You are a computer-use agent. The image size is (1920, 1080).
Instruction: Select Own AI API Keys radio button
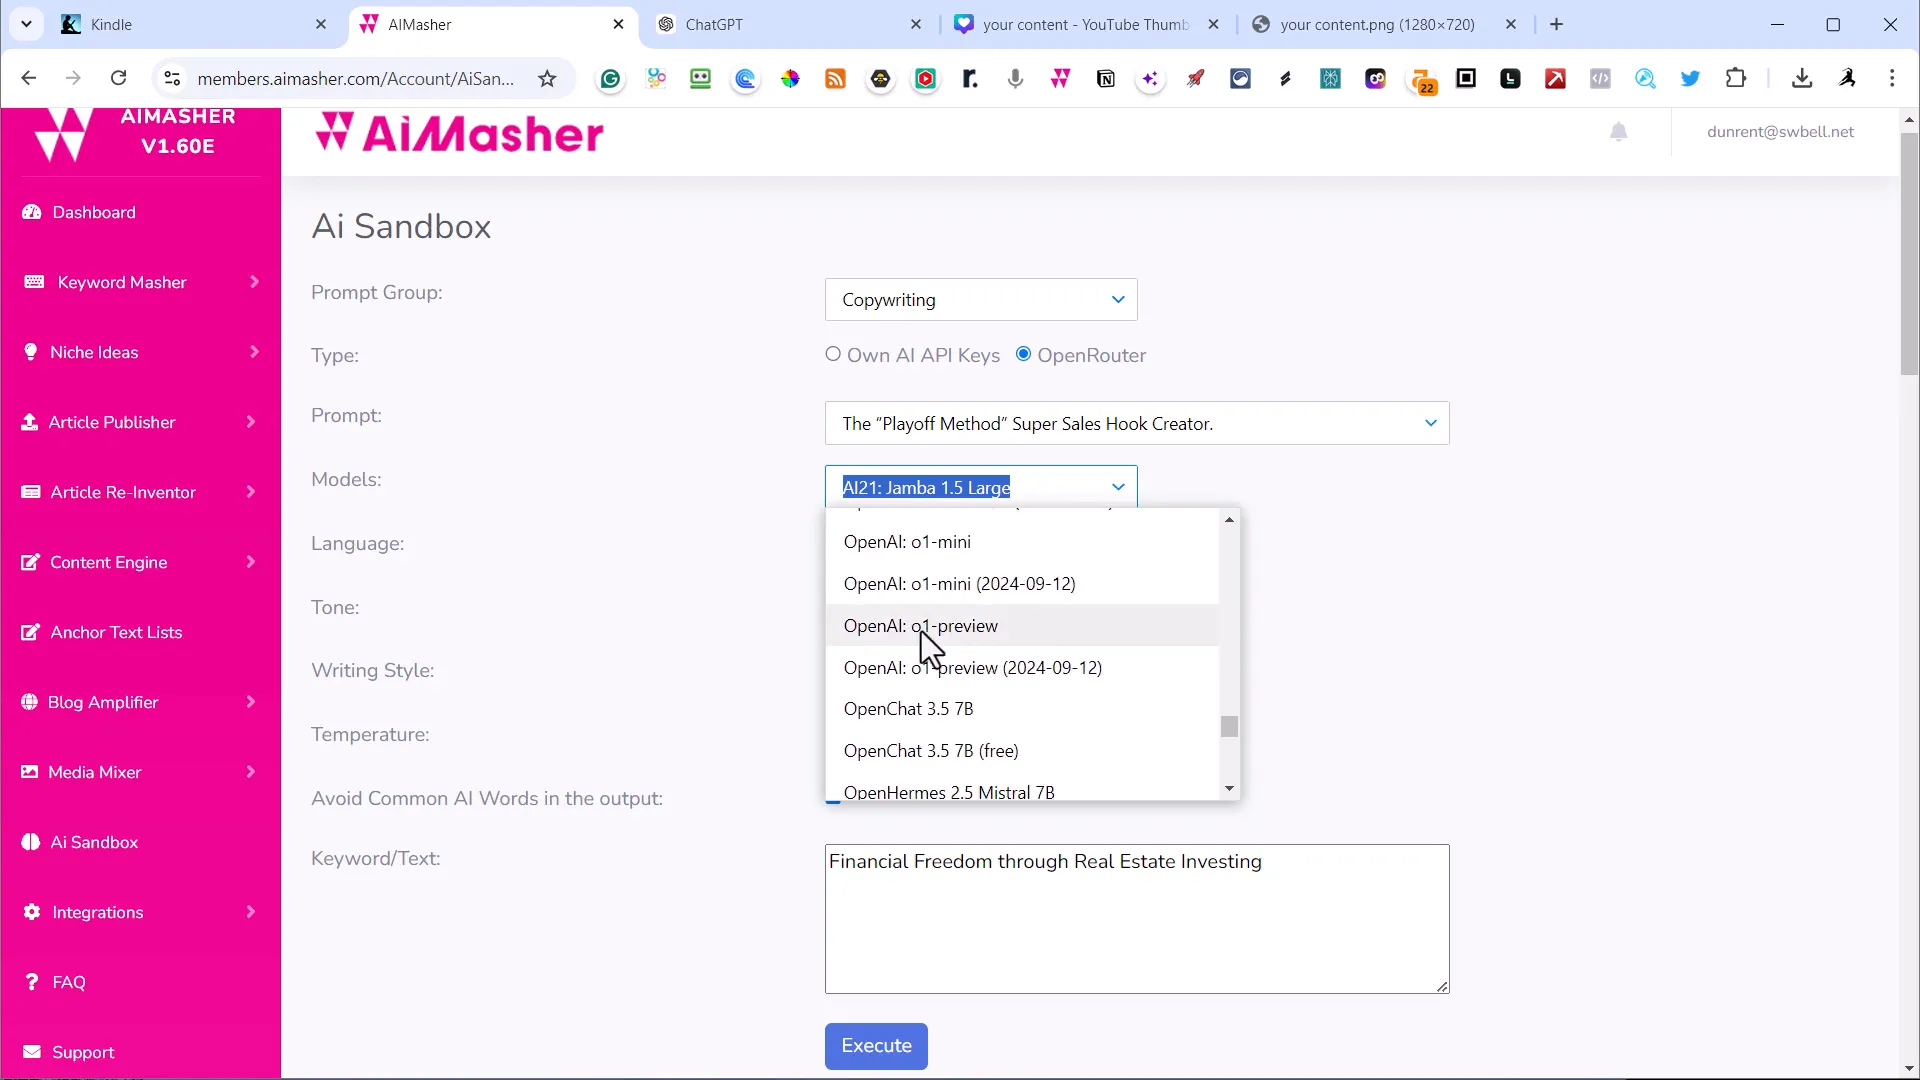tap(833, 355)
